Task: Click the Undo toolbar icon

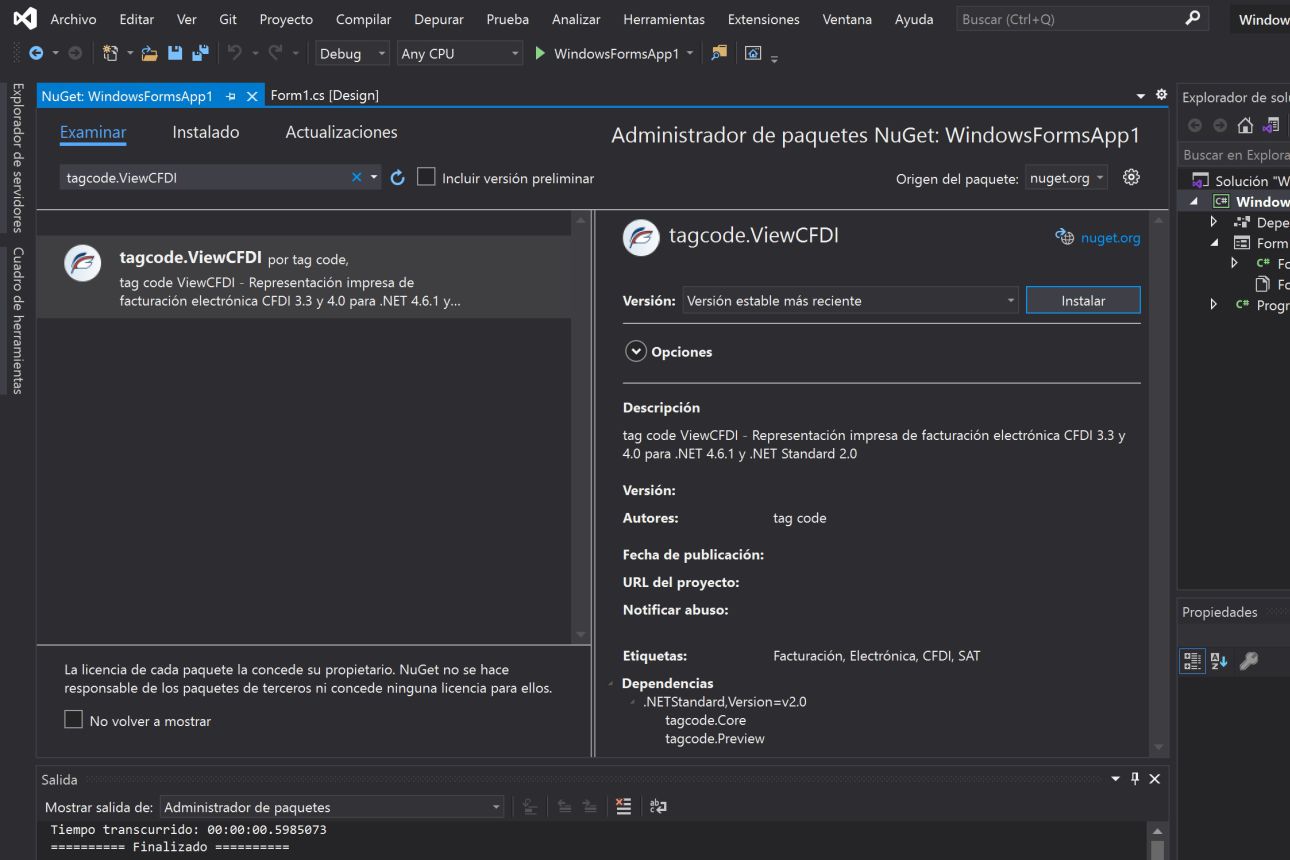Action: pyautogui.click(x=234, y=53)
